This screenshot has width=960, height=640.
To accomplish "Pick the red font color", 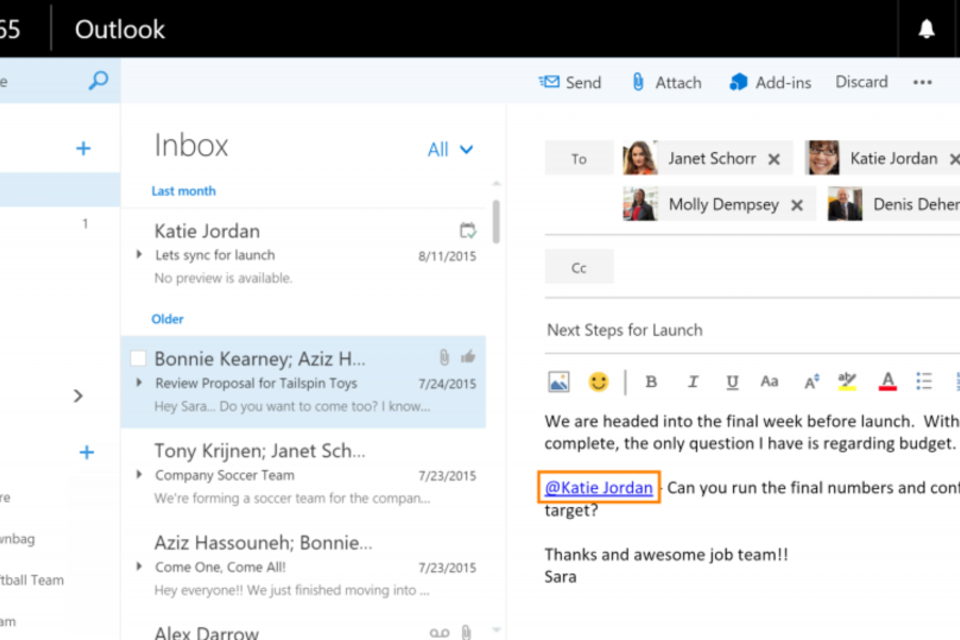I will click(x=888, y=382).
